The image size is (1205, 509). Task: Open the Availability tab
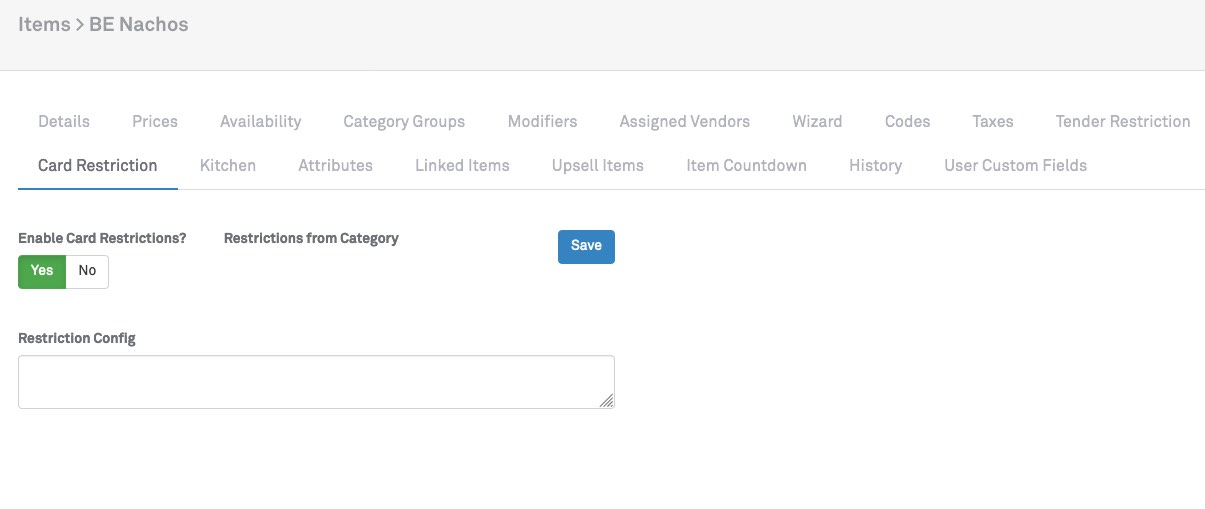pos(260,122)
